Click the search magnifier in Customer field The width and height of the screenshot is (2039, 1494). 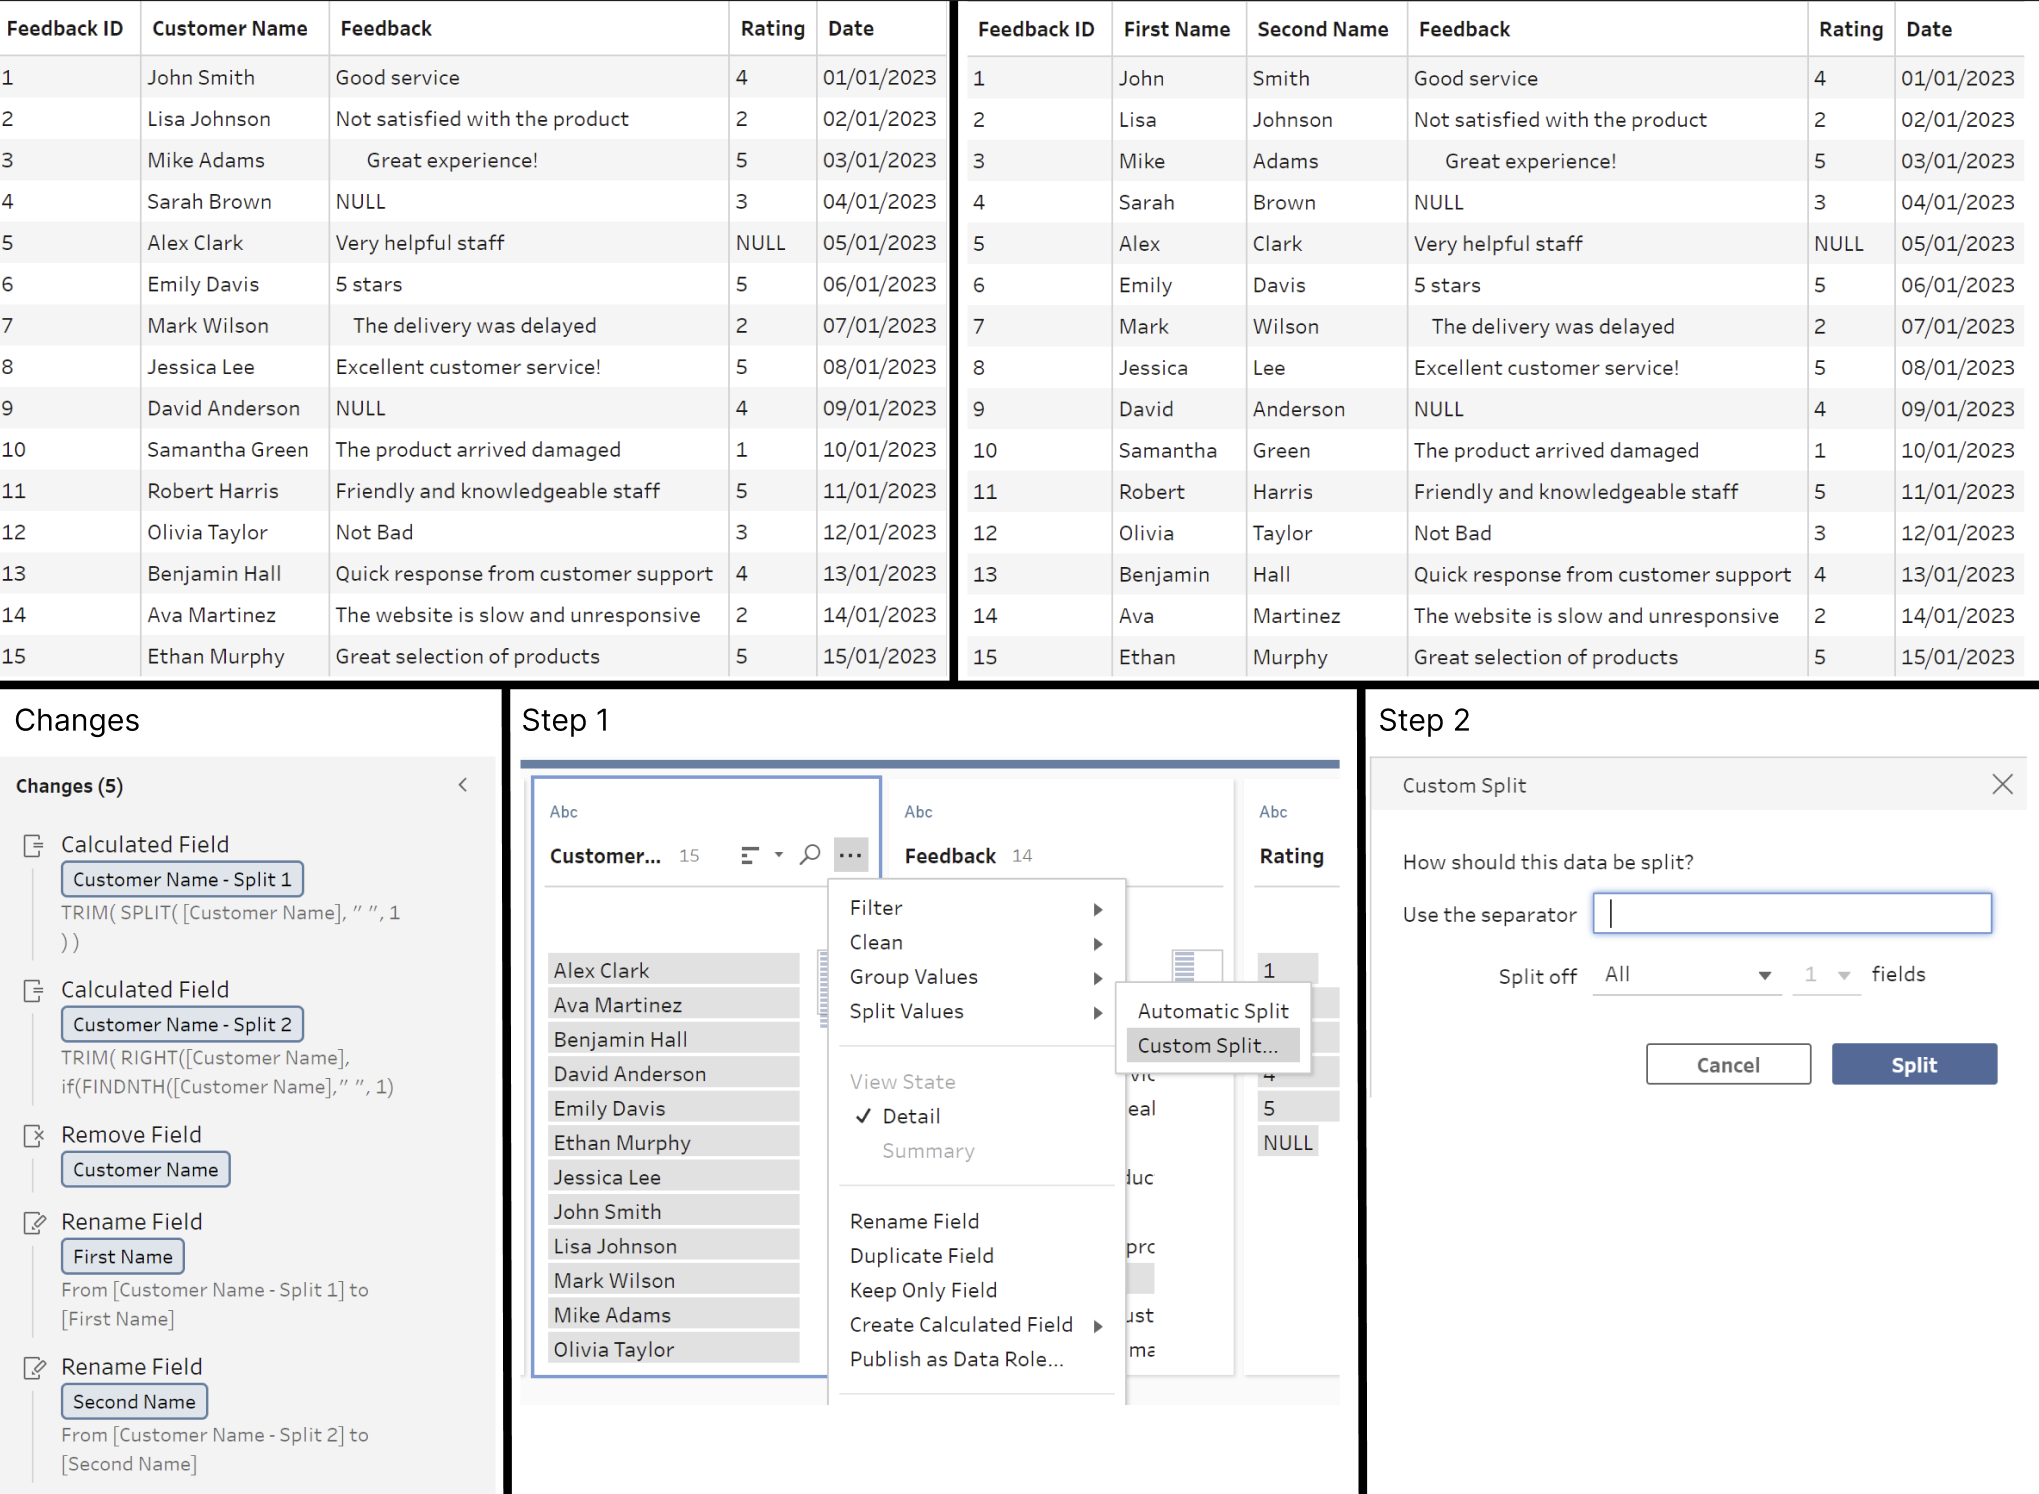tap(810, 855)
